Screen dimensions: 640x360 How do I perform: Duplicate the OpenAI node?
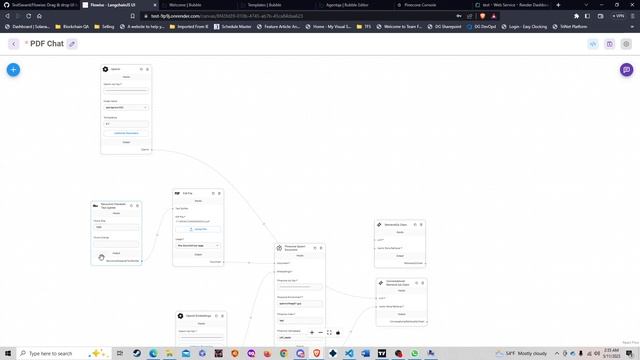141,69
